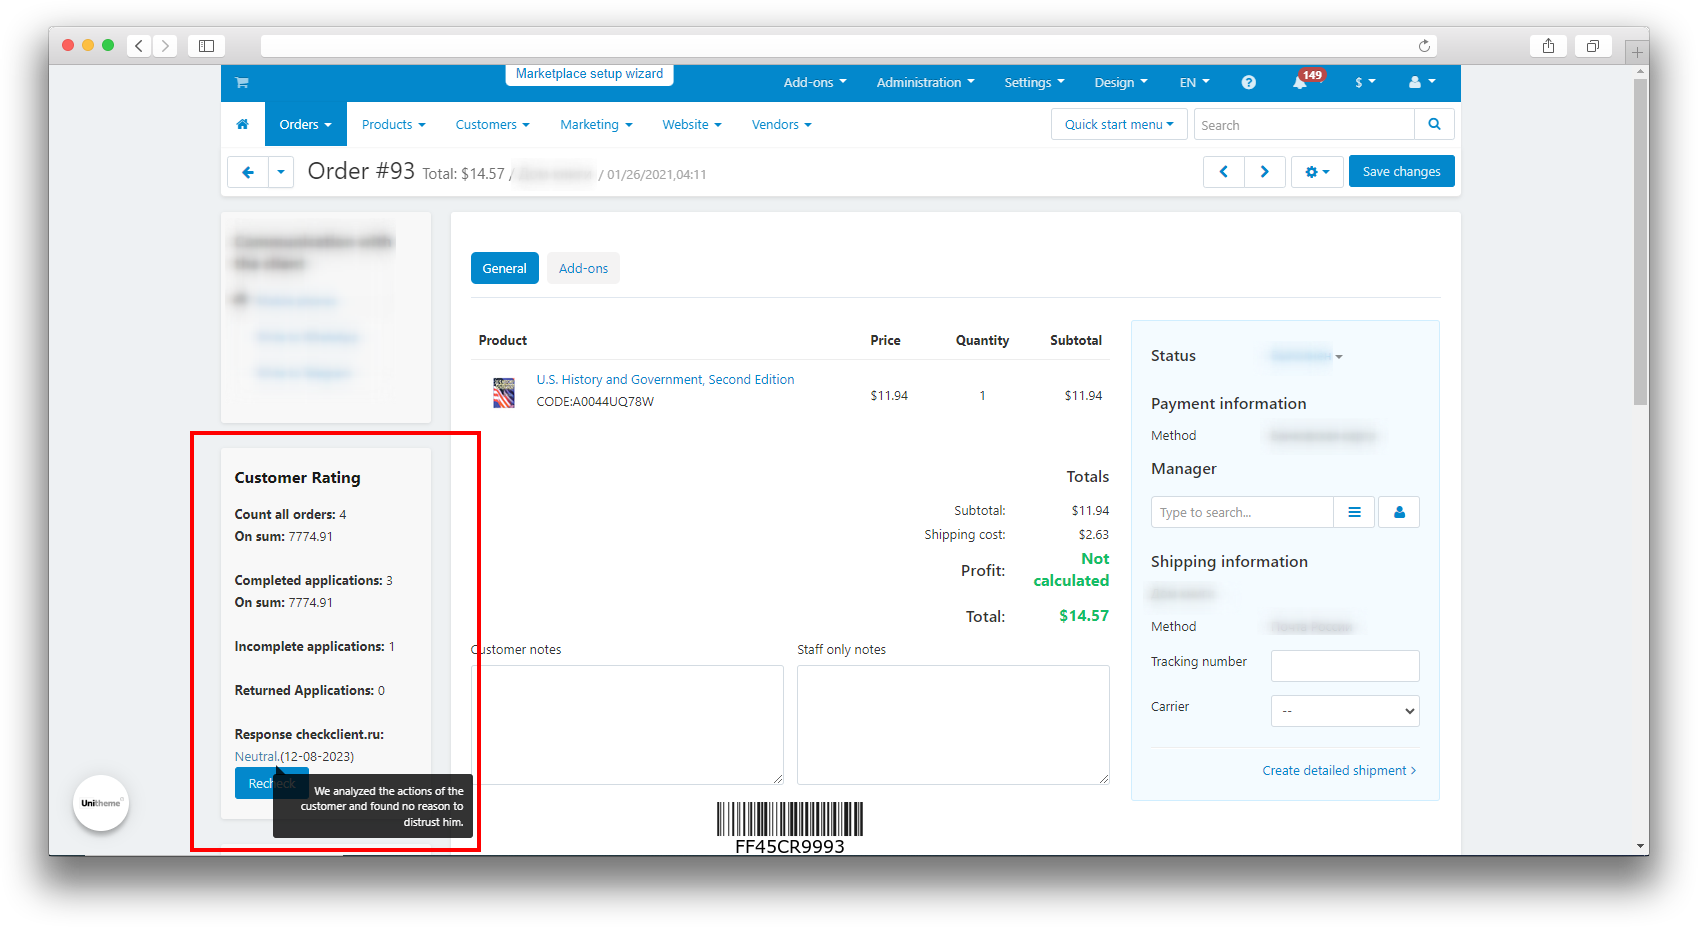1698x927 pixels.
Task: Switch to the General tab
Action: pos(504,268)
